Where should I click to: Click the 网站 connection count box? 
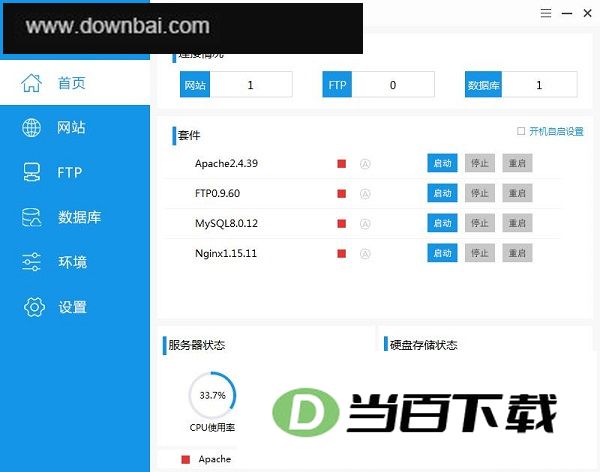pos(236,84)
